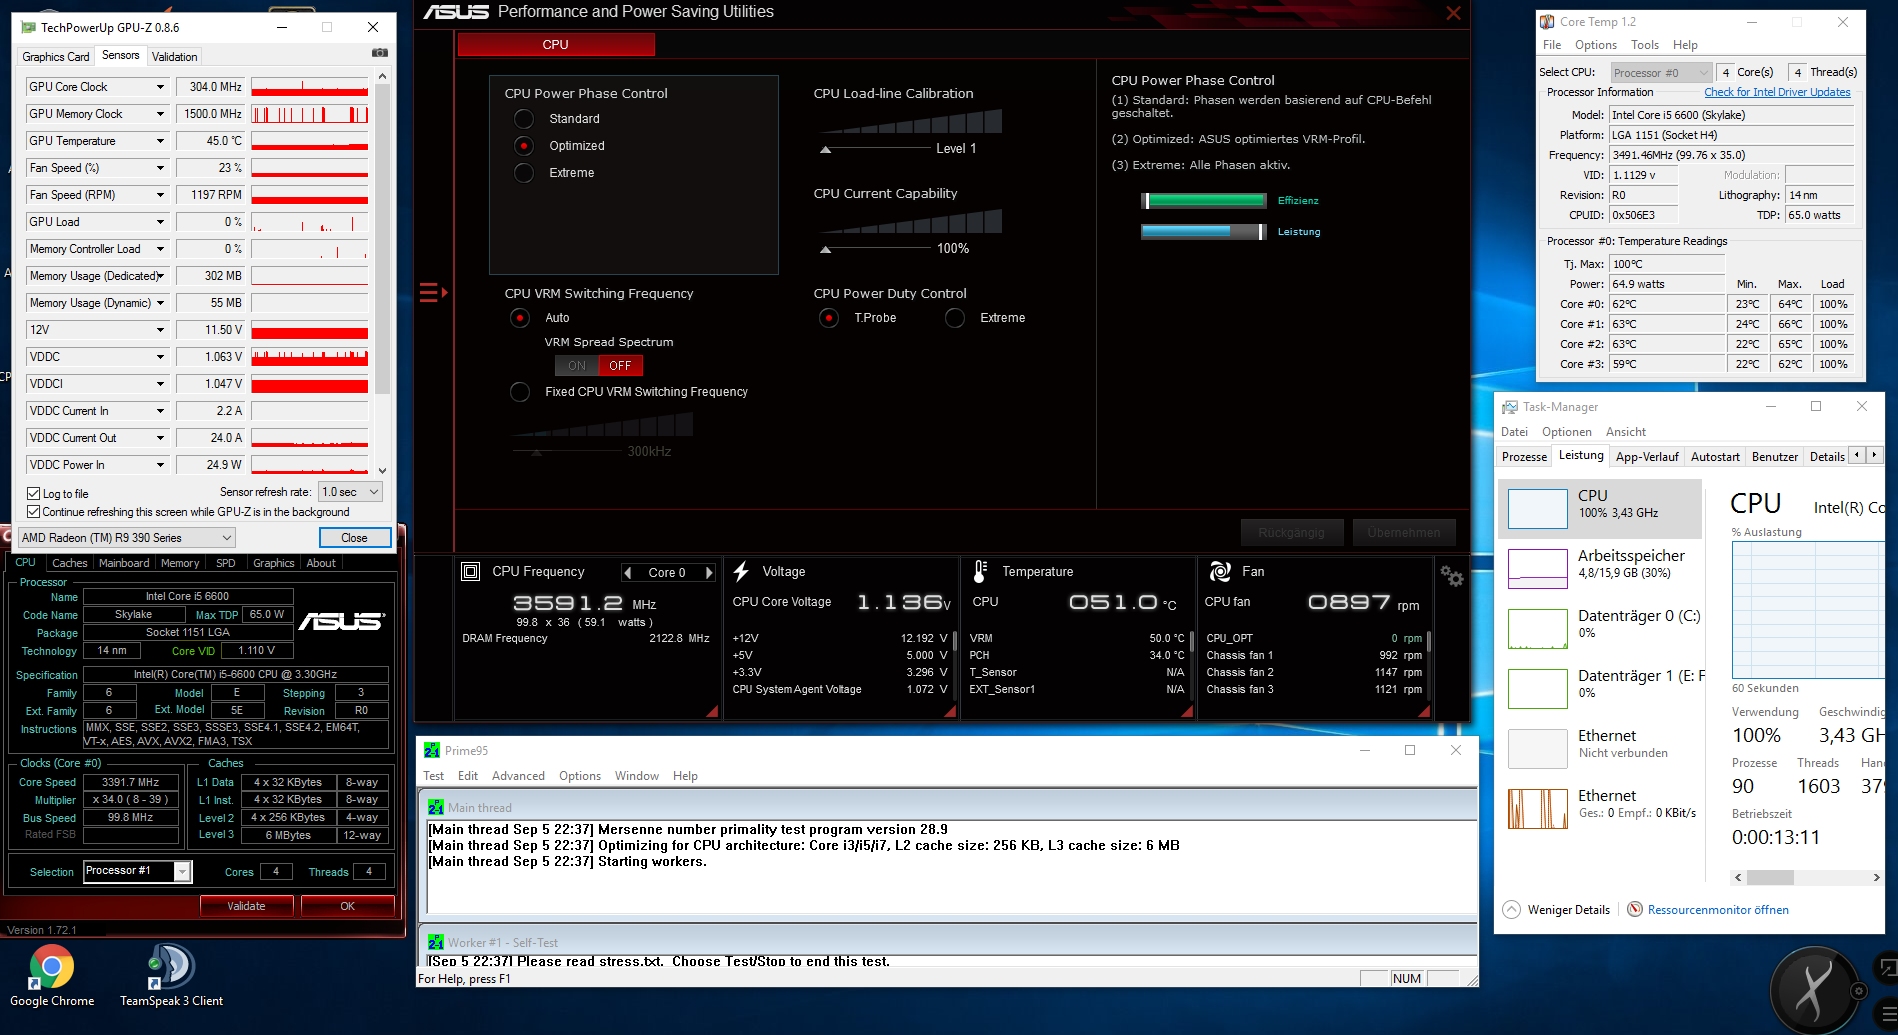Viewport: 1898px width, 1035px height.
Task: Open CPU-Z Mainboard tab
Action: pos(124,563)
